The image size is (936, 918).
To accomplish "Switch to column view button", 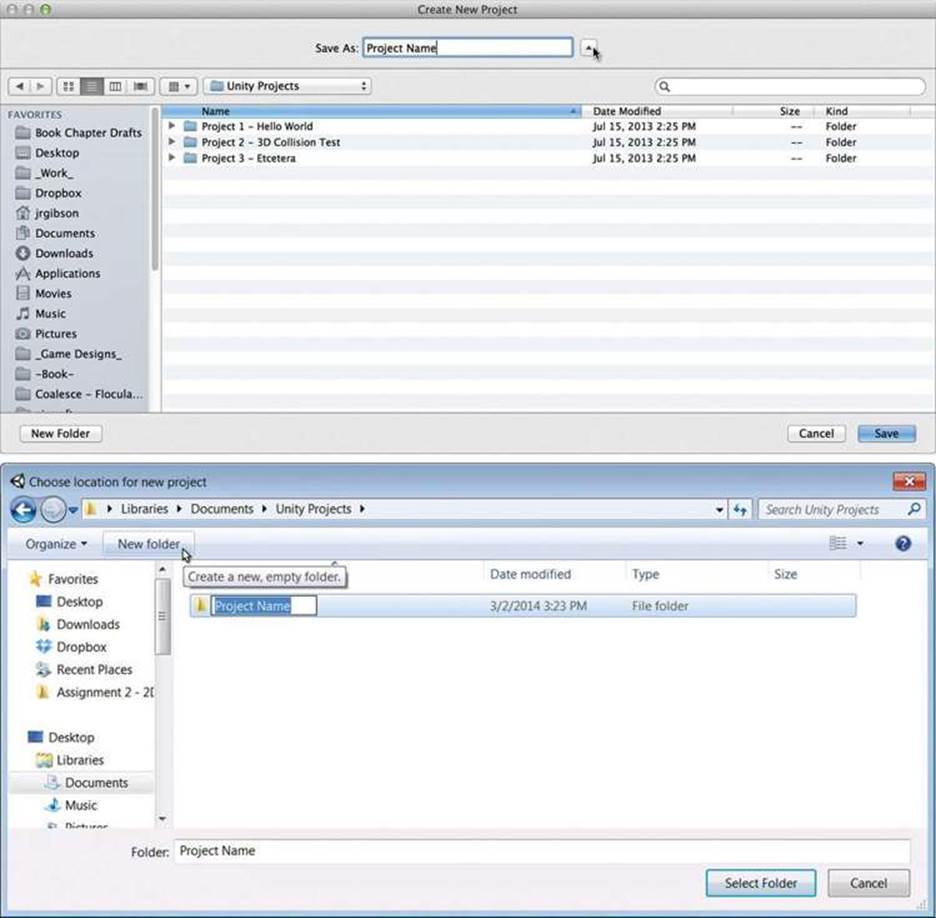I will click(115, 87).
